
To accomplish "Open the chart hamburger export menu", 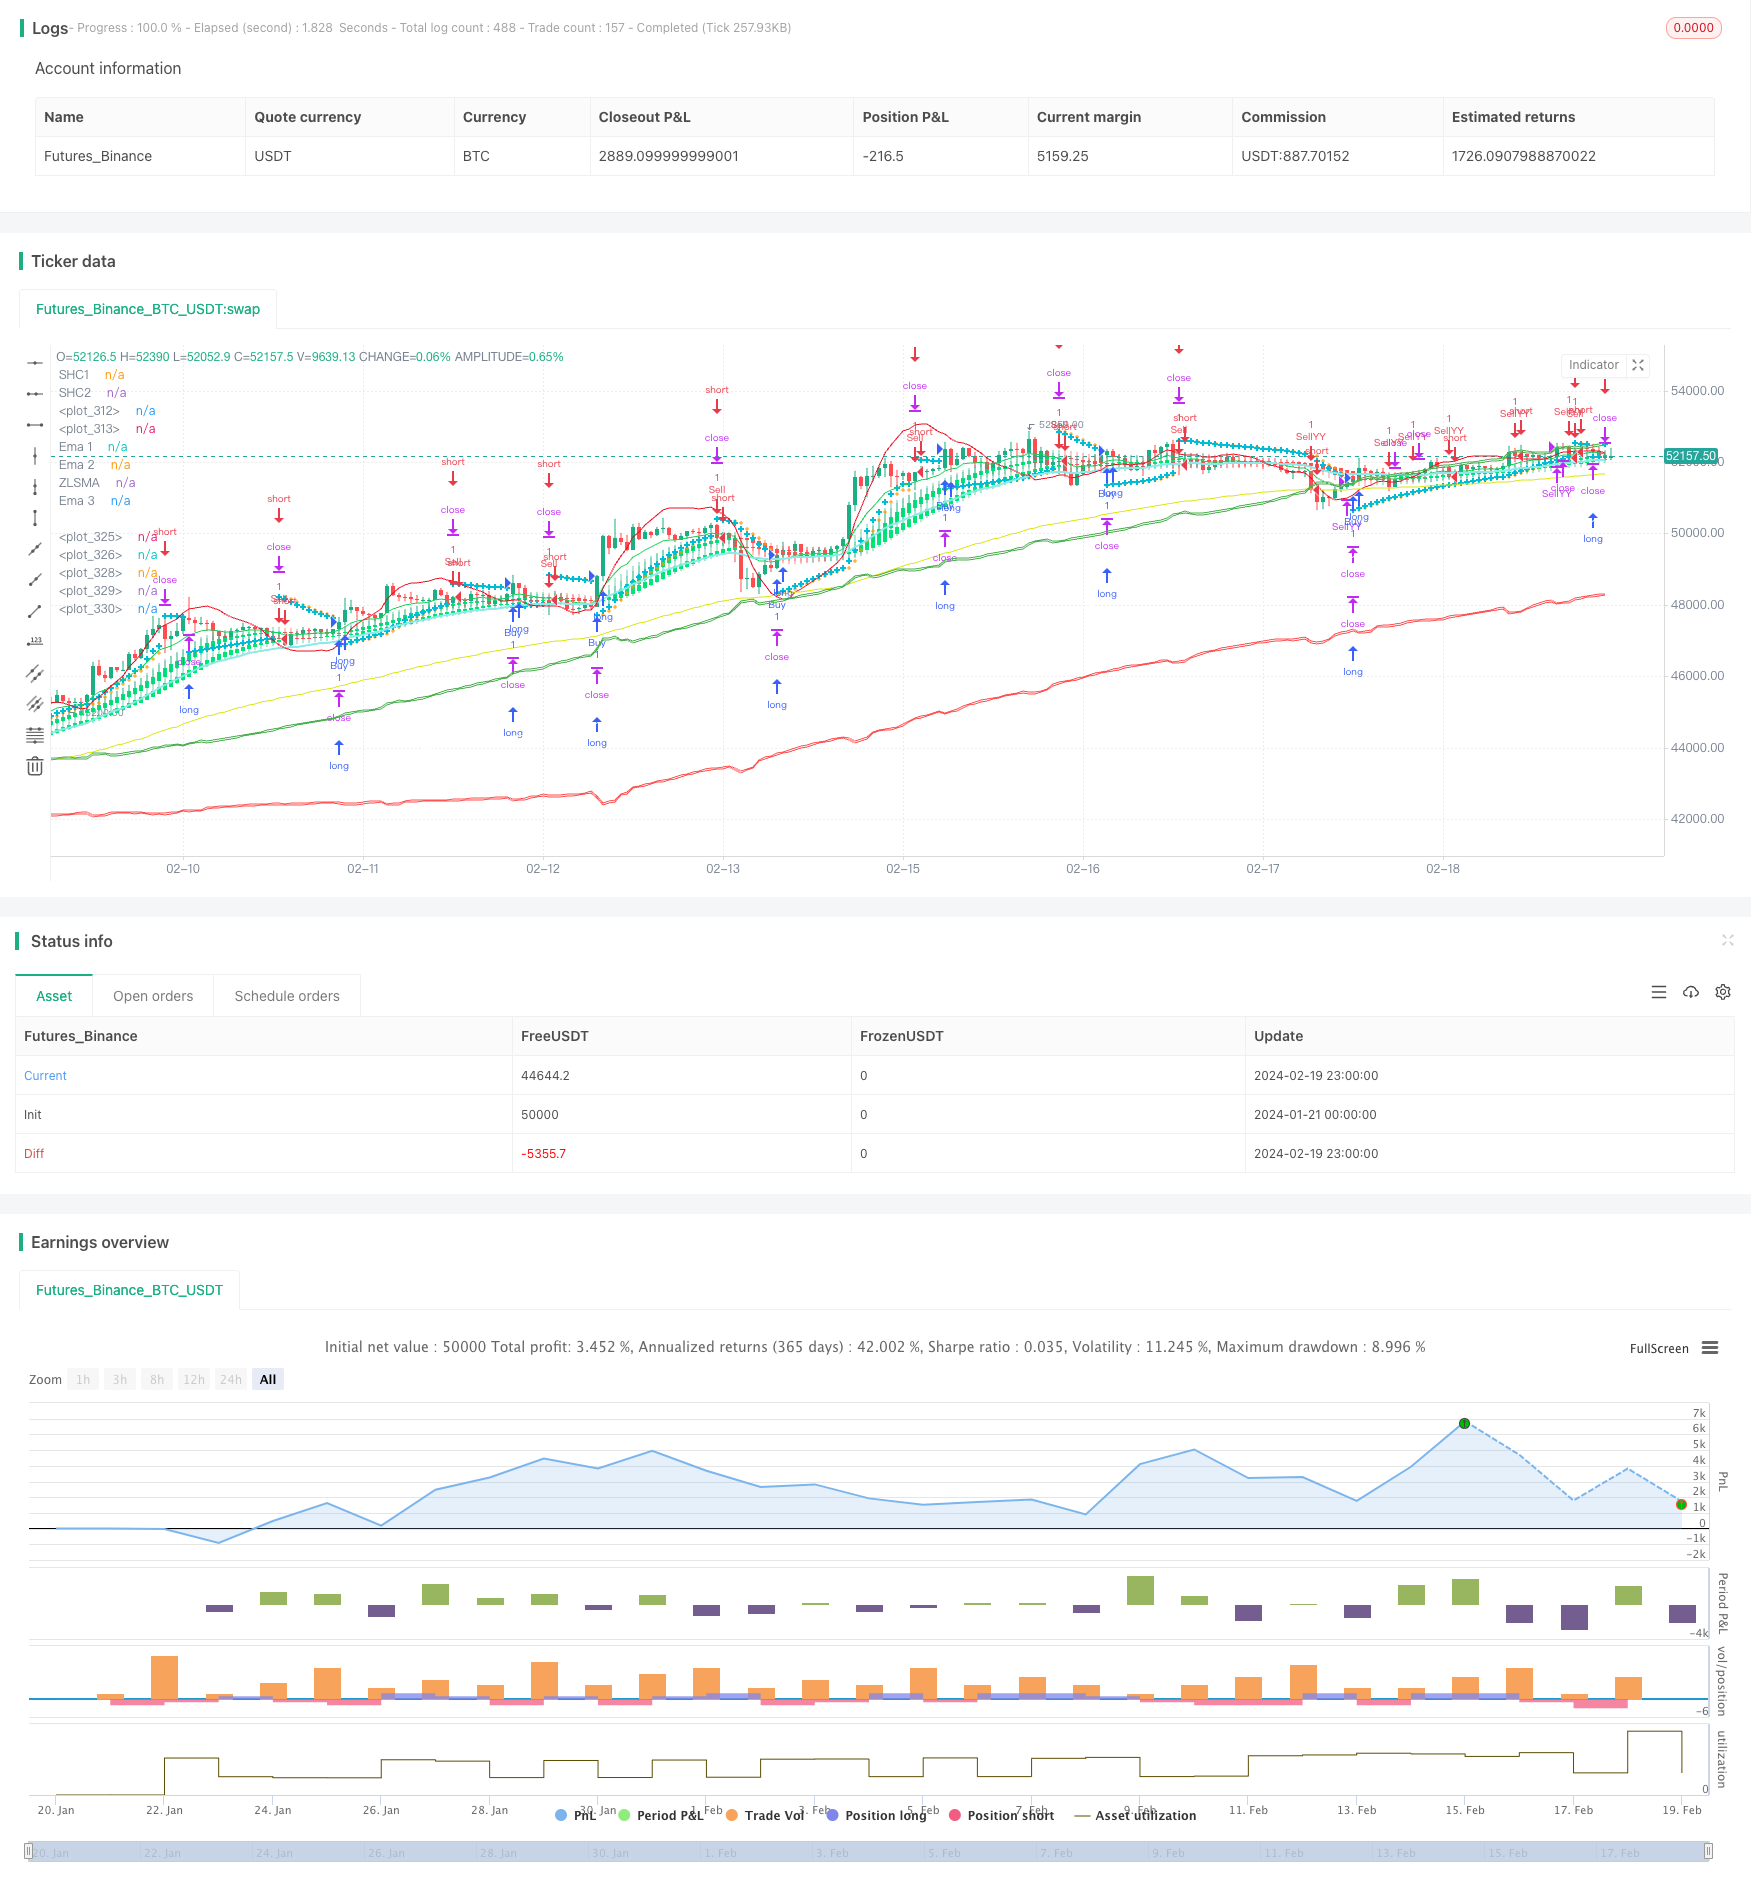I will pyautogui.click(x=1710, y=1348).
